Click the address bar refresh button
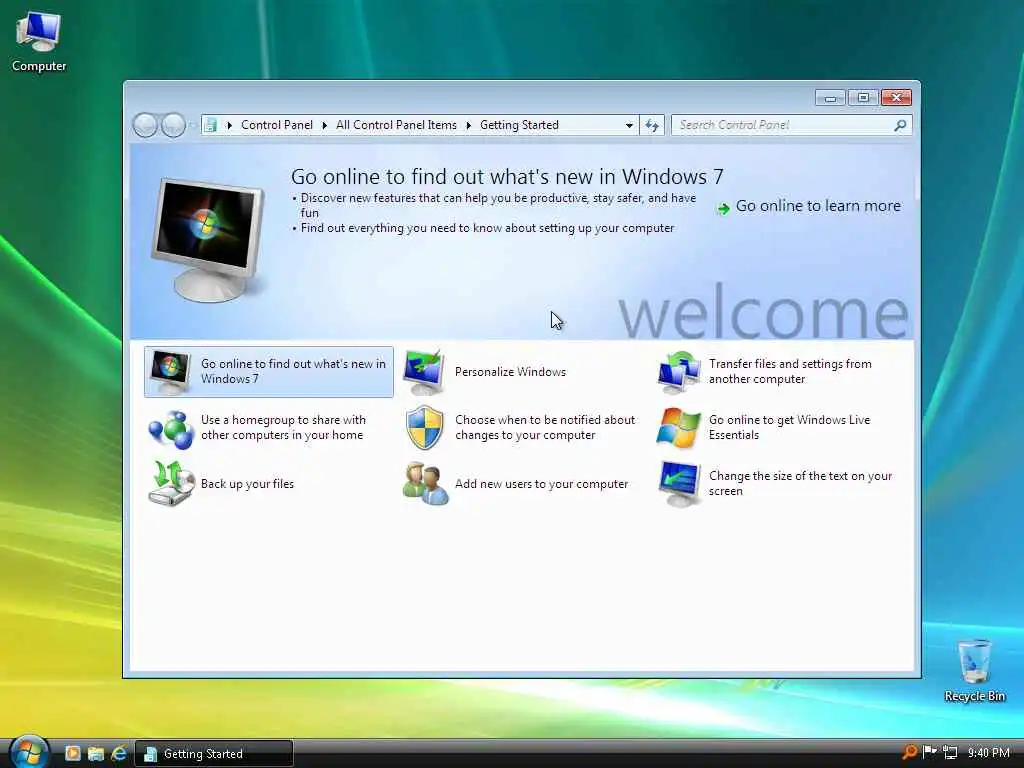This screenshot has width=1024, height=768. [652, 125]
